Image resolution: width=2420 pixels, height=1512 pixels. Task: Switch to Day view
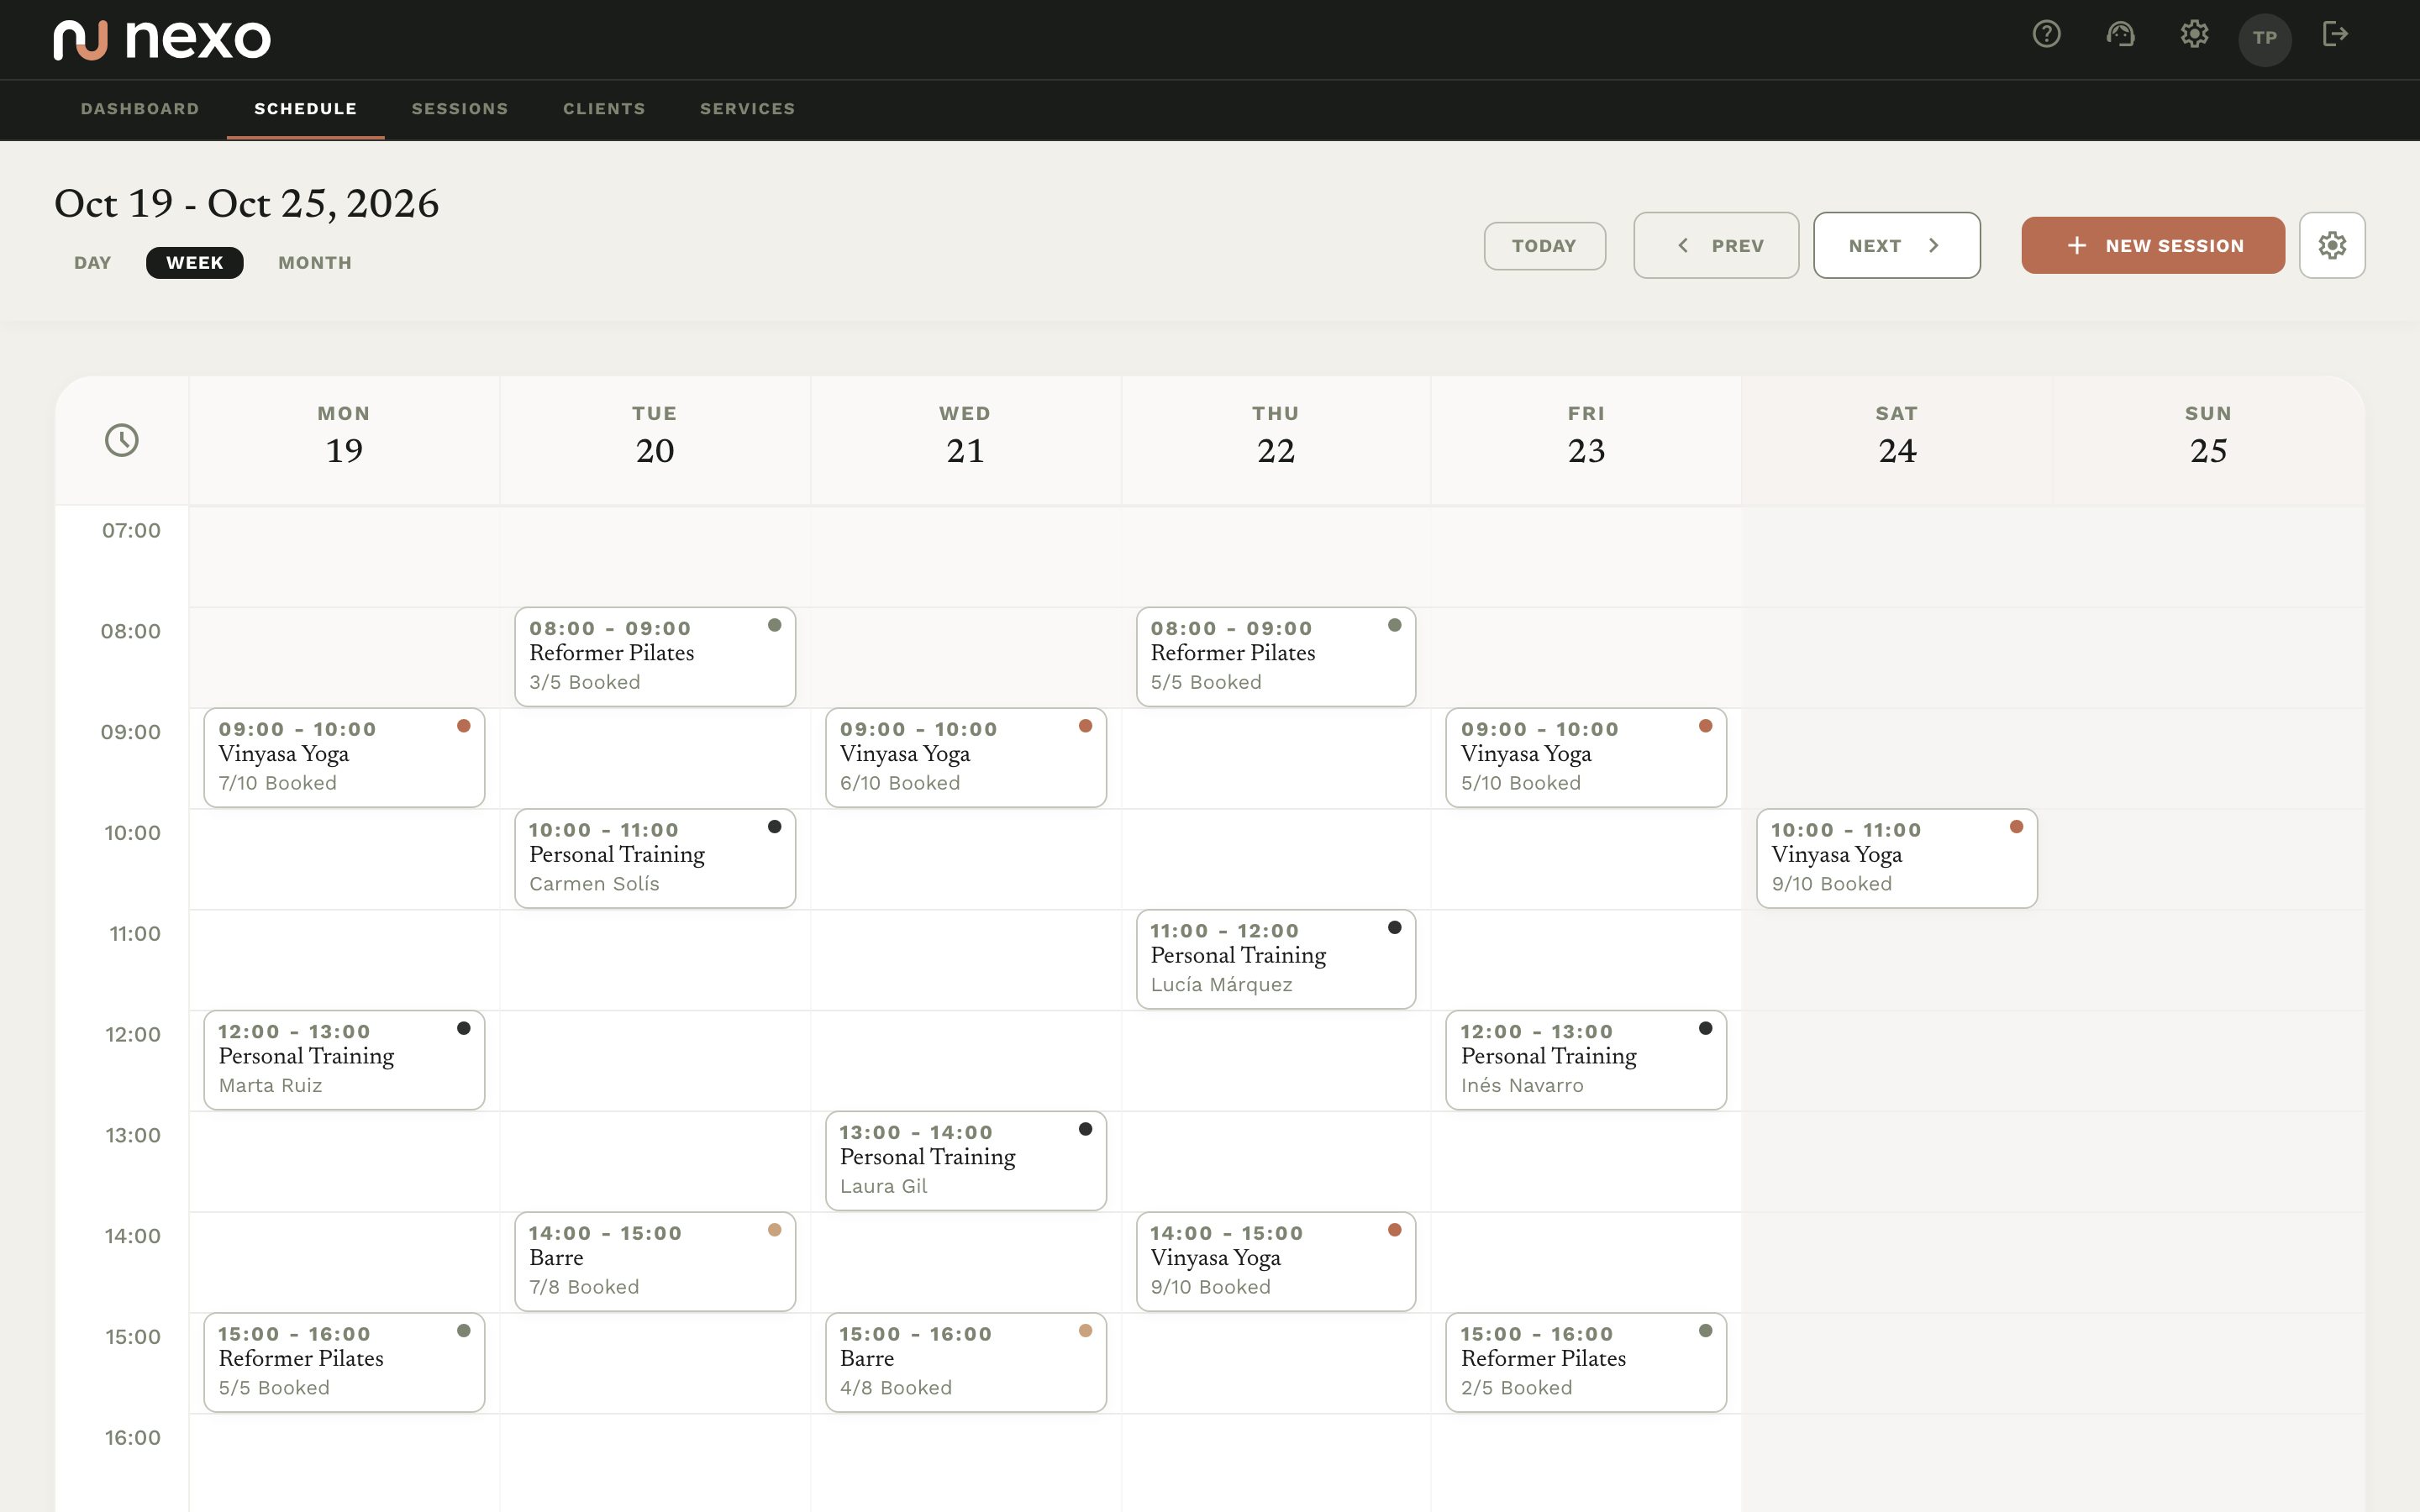[92, 263]
